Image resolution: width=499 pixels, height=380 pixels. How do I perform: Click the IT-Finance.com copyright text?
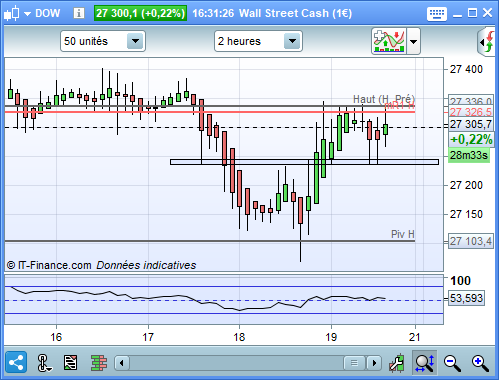(x=49, y=265)
